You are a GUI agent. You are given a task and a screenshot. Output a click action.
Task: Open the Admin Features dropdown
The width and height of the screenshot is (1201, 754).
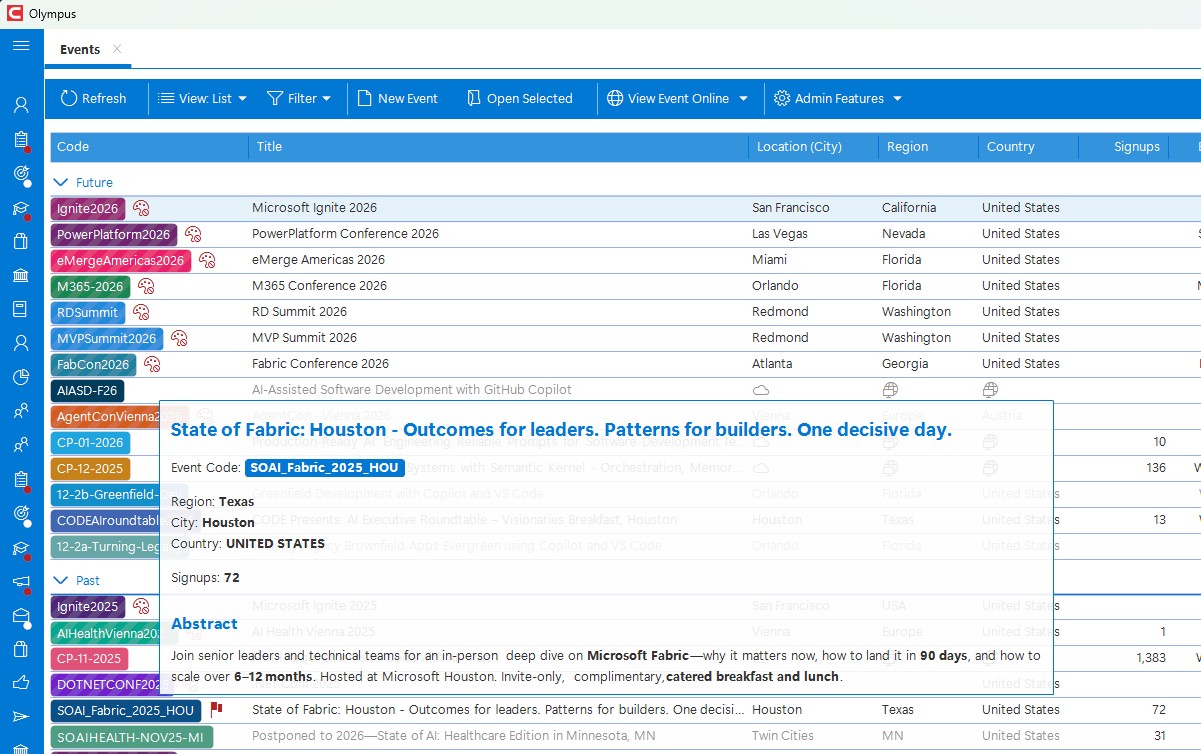[x=838, y=98]
